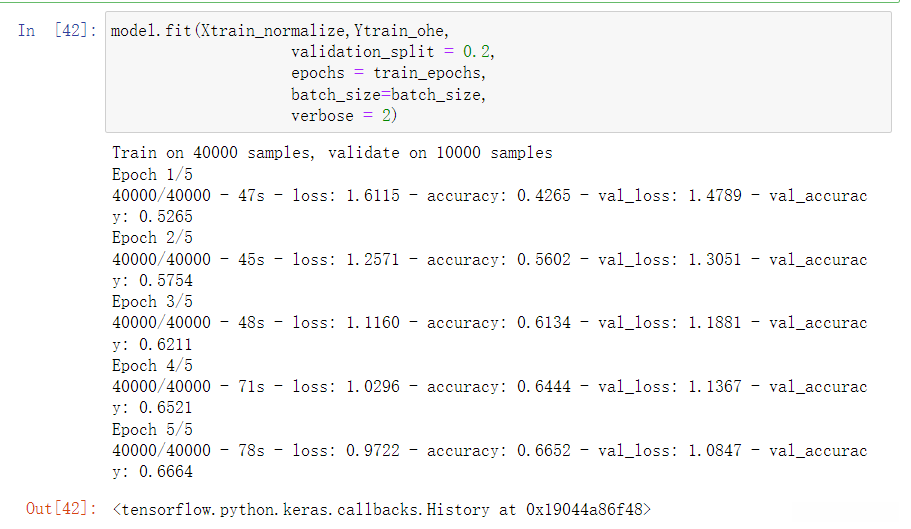Click the keras History object result text
Image resolution: width=911 pixels, height=529 pixels.
pos(381,509)
